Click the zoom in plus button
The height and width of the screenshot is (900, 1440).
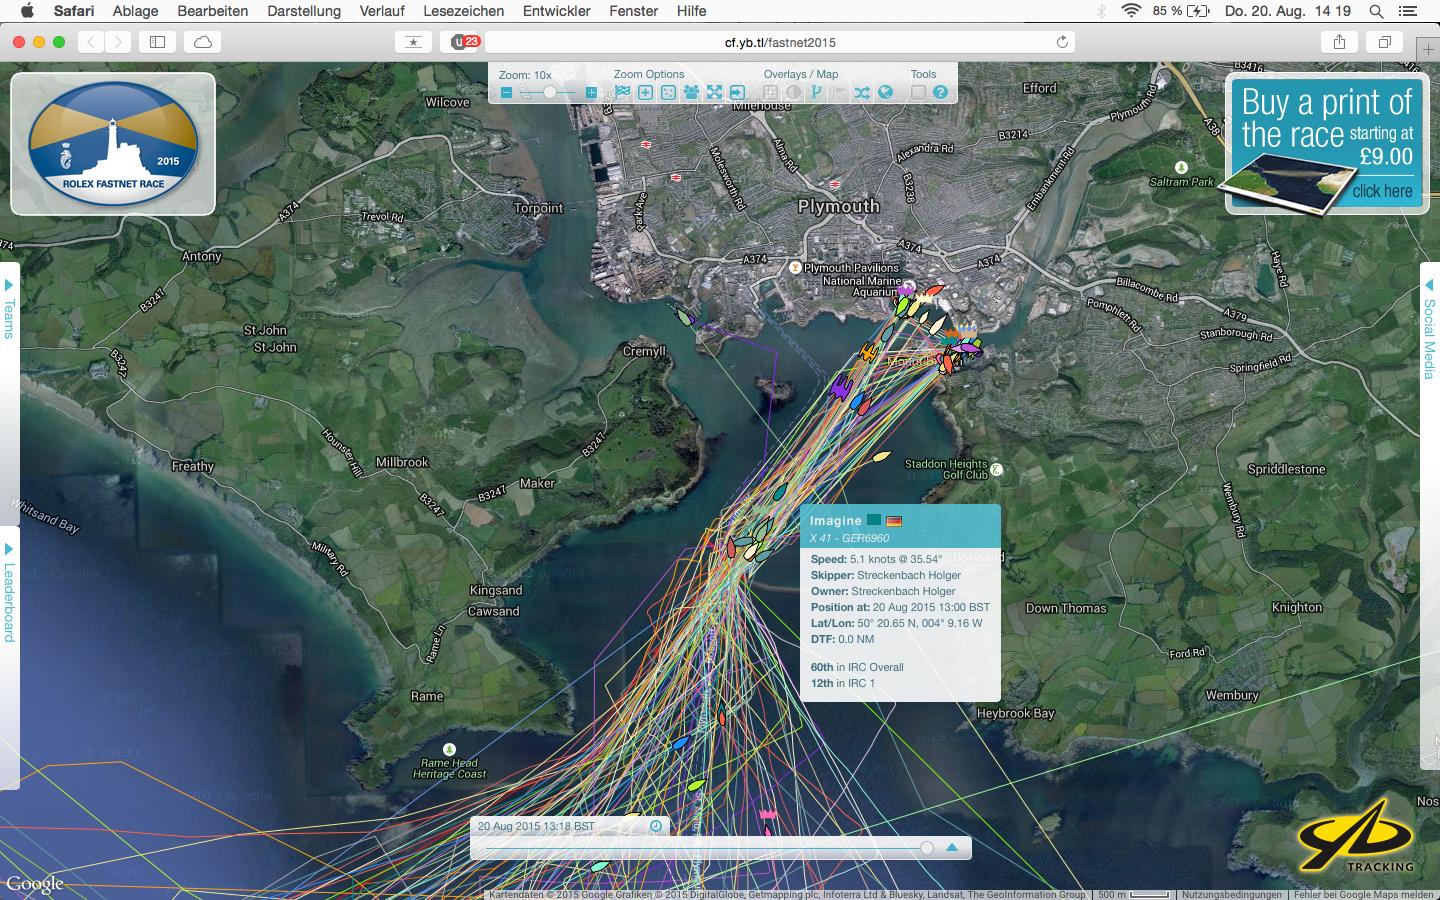click(x=591, y=93)
